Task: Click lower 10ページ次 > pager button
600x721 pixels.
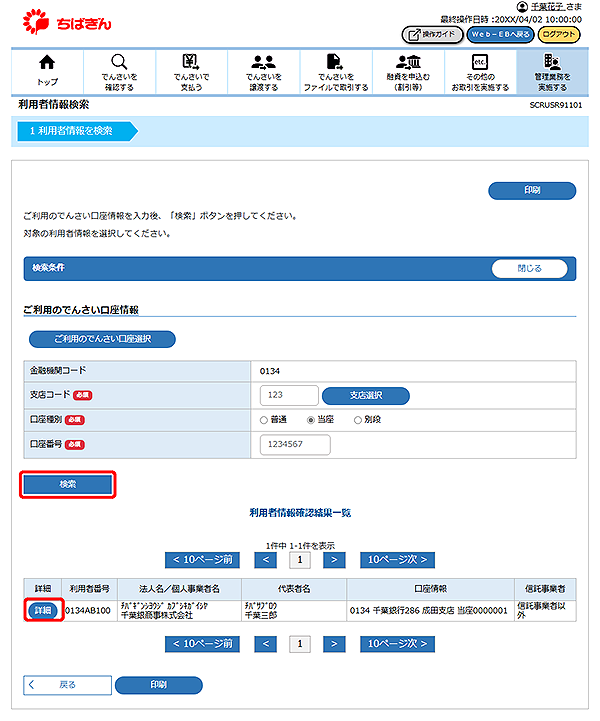Action: [397, 644]
